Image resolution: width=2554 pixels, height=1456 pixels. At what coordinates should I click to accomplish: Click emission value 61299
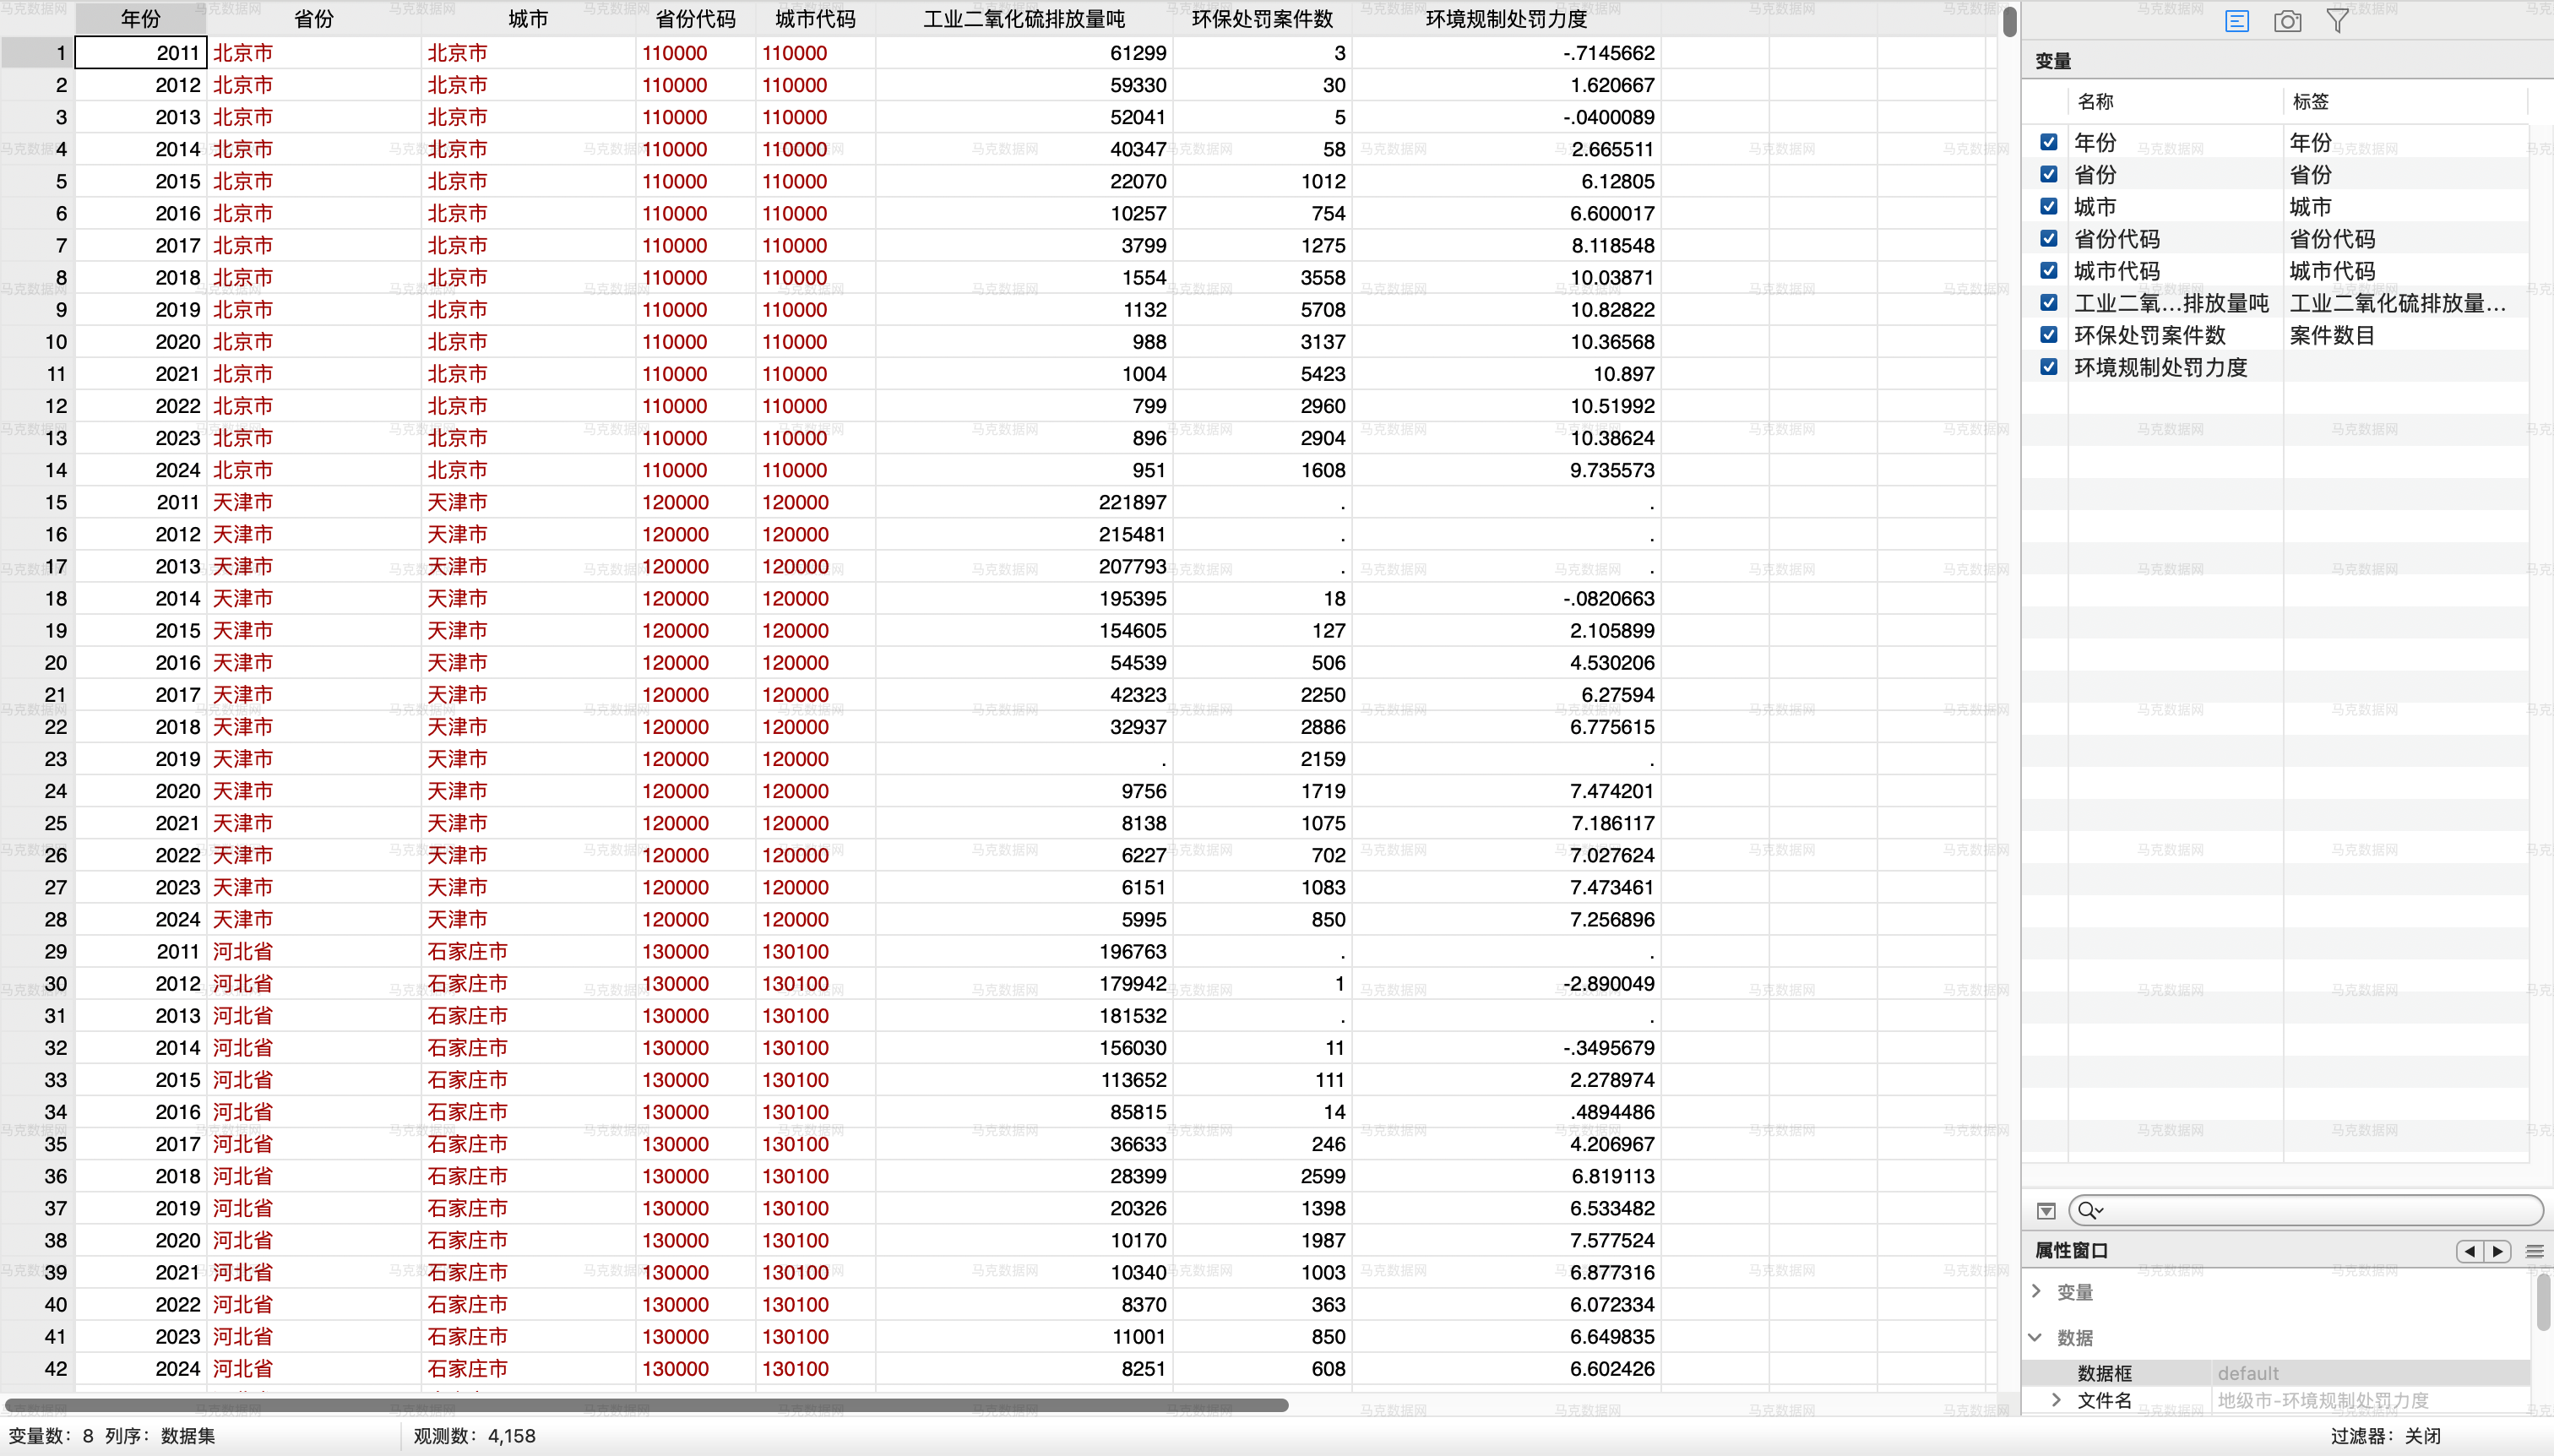(1138, 53)
